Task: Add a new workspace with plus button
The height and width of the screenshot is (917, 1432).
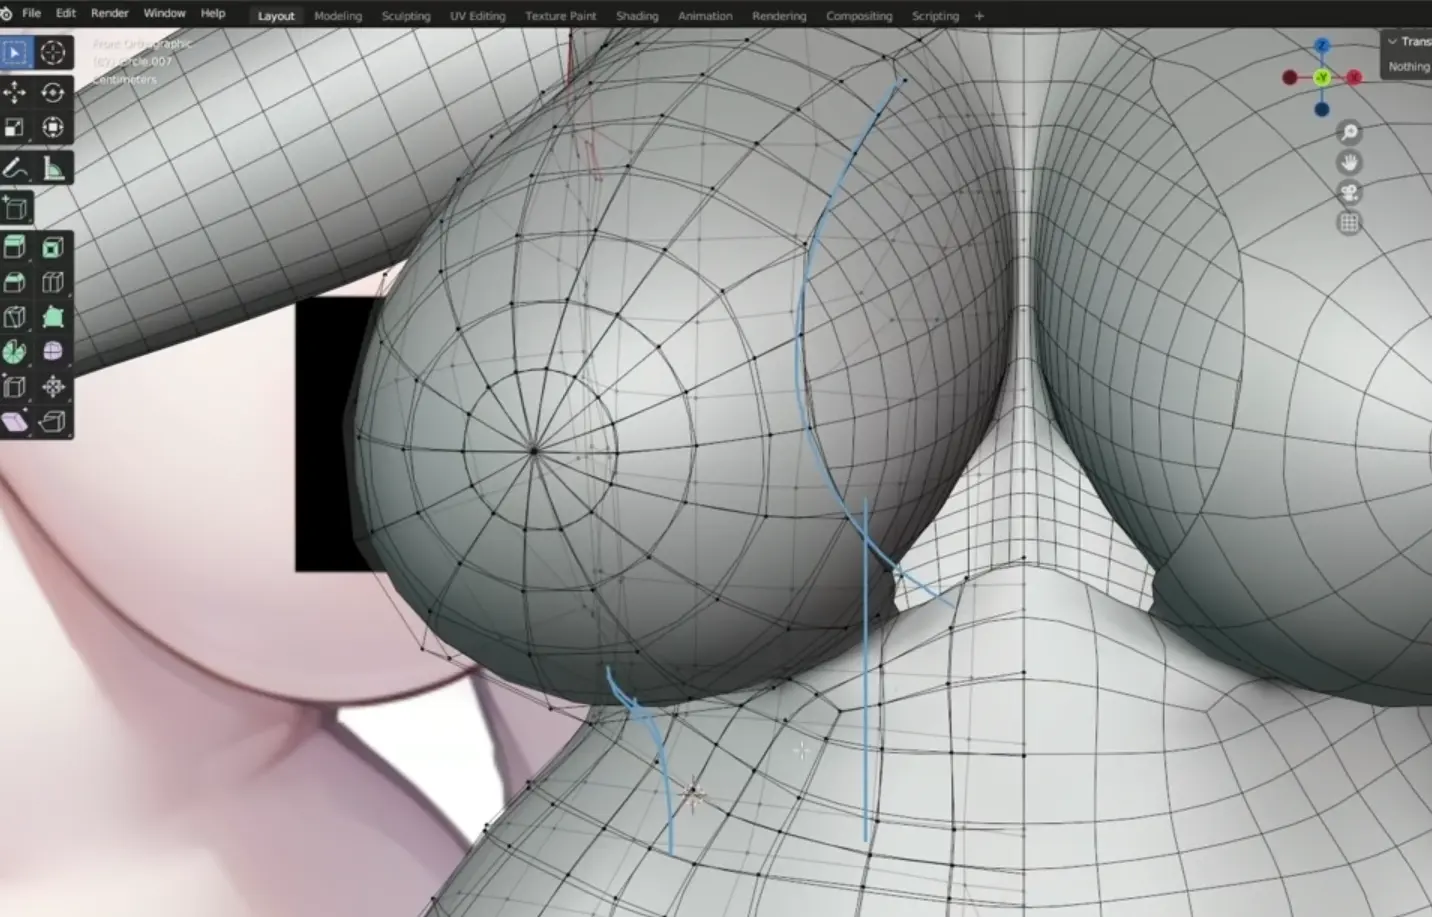Action: click(x=979, y=16)
